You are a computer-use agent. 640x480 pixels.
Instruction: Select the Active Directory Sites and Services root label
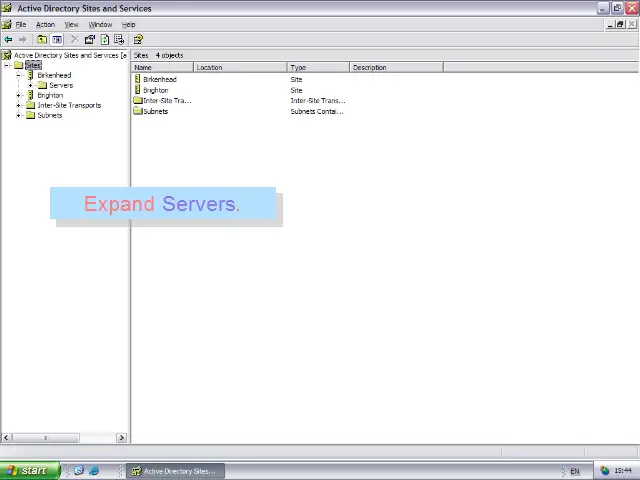tap(70, 55)
